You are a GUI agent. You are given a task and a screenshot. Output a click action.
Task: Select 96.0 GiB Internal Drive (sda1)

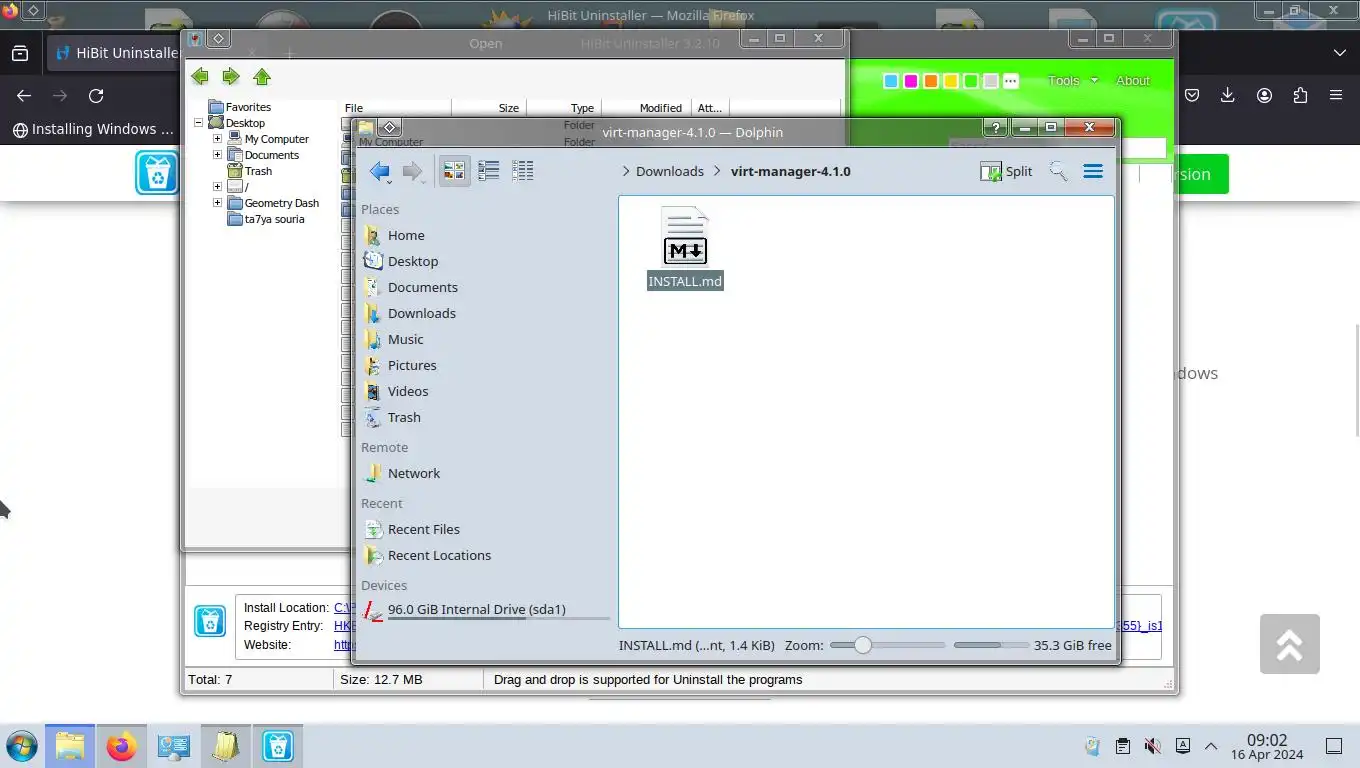476,609
